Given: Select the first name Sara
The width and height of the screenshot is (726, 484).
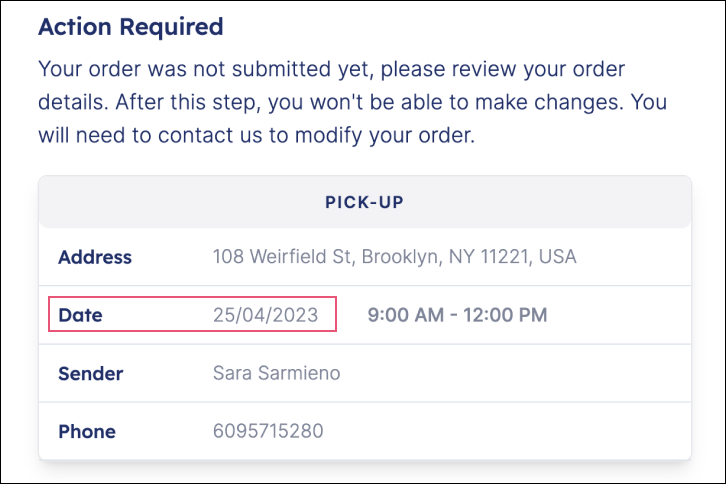Looking at the screenshot, I should pos(232,373).
